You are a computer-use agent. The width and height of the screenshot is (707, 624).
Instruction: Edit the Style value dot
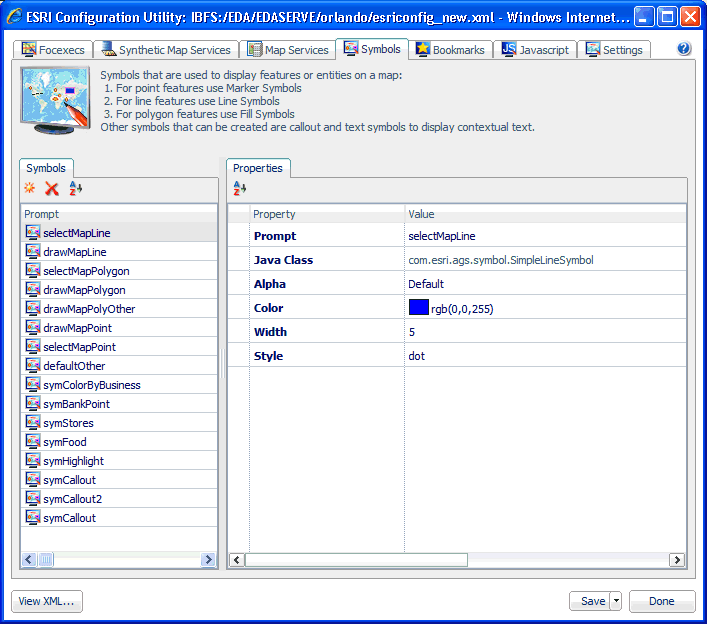[x=546, y=356]
